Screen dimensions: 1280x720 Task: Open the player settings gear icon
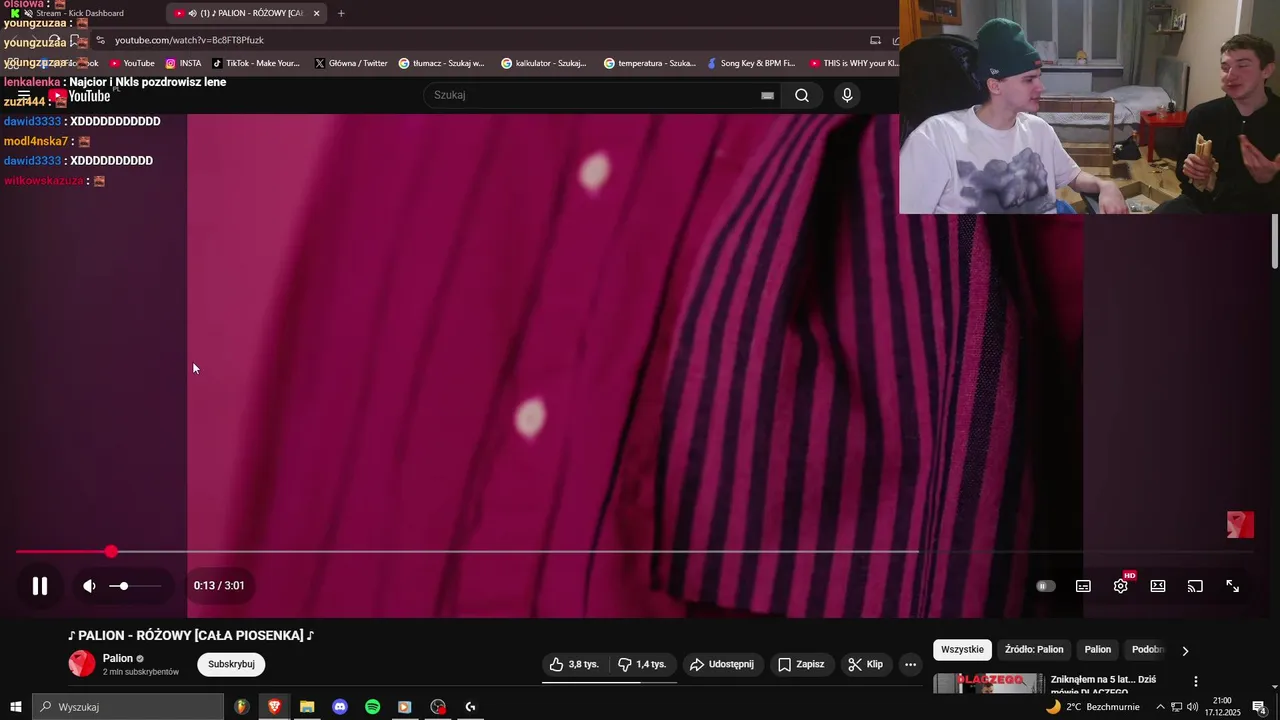click(1121, 586)
